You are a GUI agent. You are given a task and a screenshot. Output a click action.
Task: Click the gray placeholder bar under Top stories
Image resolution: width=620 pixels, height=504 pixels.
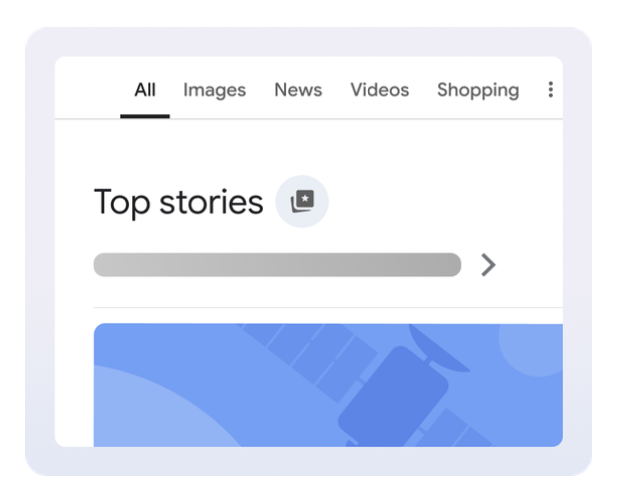point(277,265)
